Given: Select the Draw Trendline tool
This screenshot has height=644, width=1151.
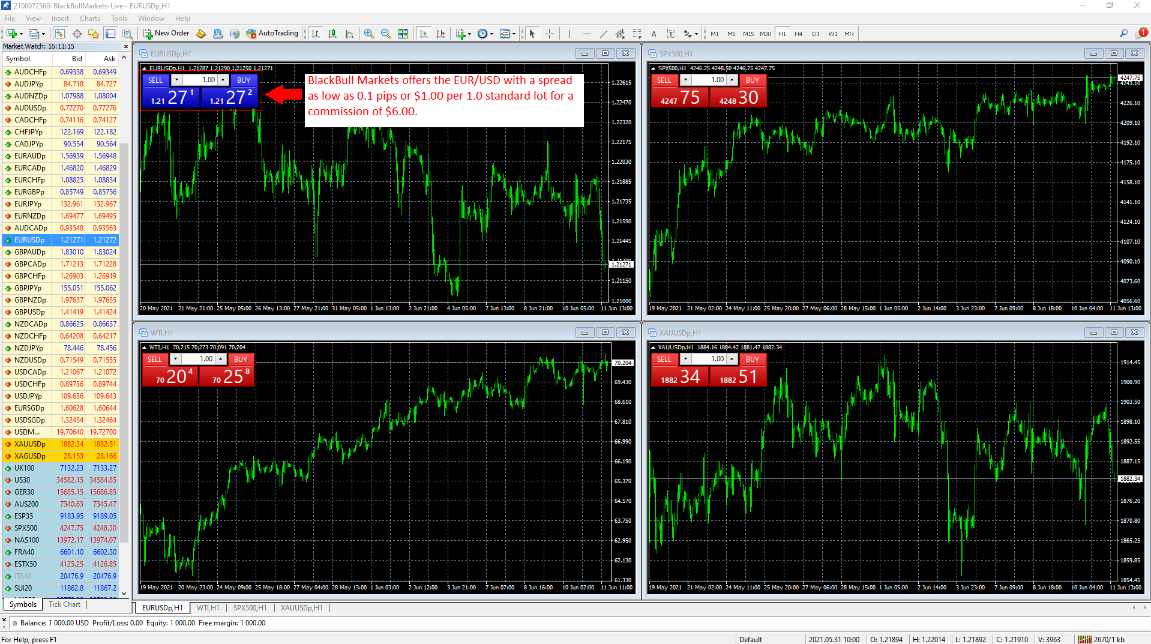Looking at the screenshot, I should point(603,33).
